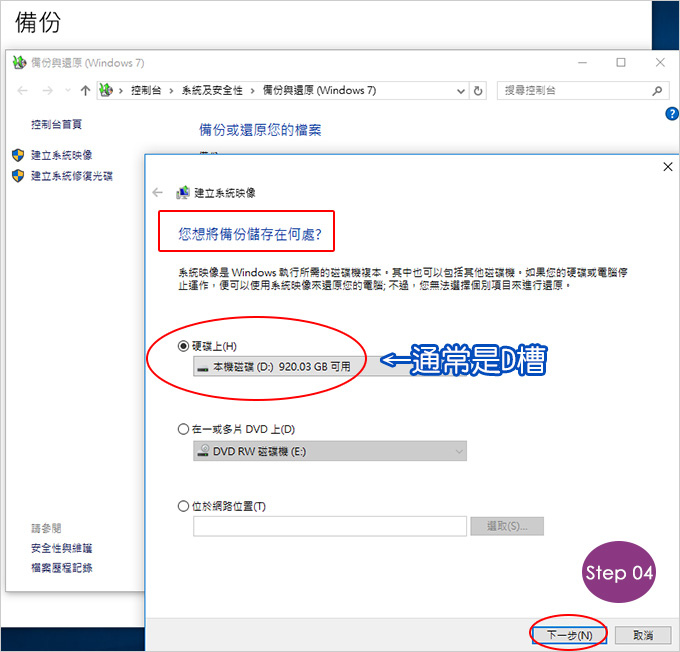Open 建立系統修復光碟 sidebar link
680x652 pixels.
[72, 176]
